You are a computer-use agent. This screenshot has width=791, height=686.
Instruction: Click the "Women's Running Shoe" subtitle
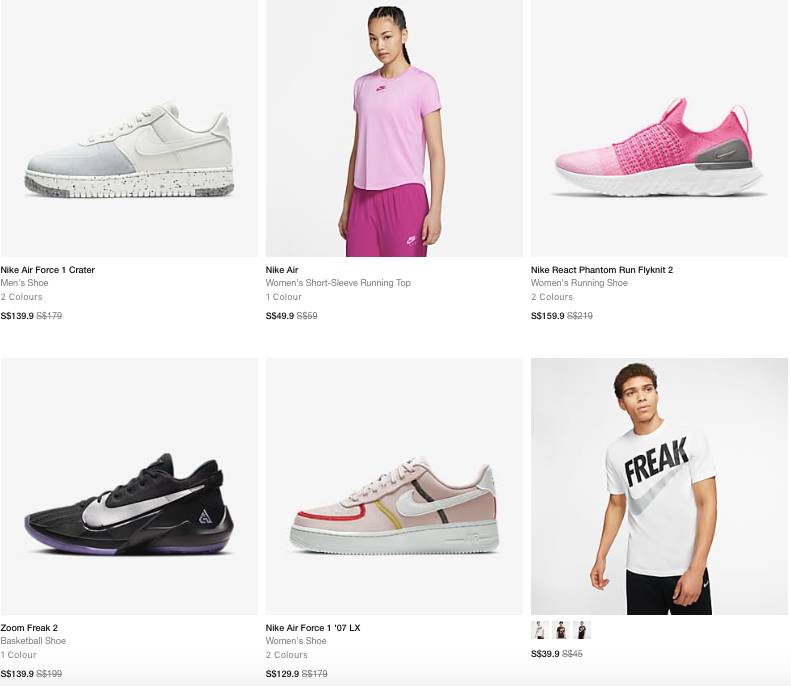coord(579,283)
